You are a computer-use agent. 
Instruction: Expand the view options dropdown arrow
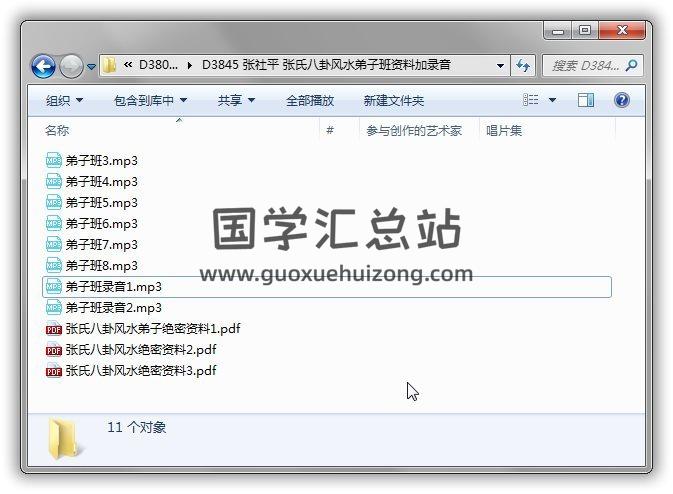(552, 100)
